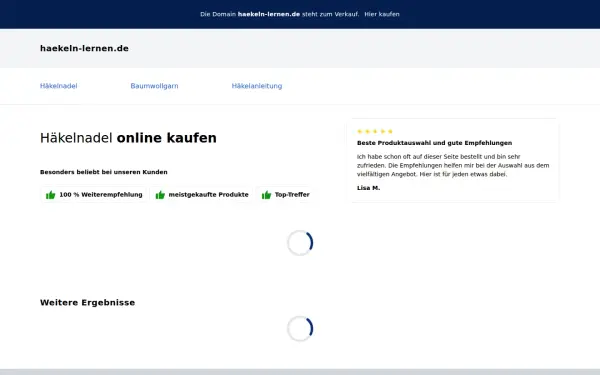Open the haekeln-lernen.de site title
The width and height of the screenshot is (600, 375).
(x=84, y=49)
